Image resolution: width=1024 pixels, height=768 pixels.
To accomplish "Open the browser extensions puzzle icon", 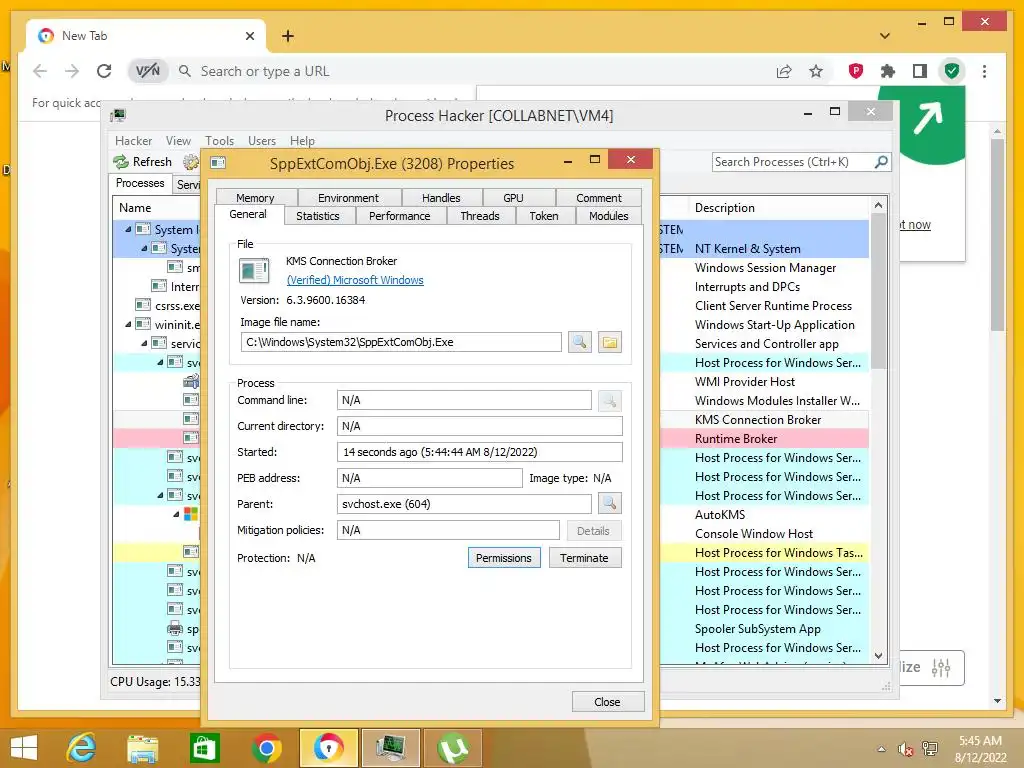I will 888,71.
